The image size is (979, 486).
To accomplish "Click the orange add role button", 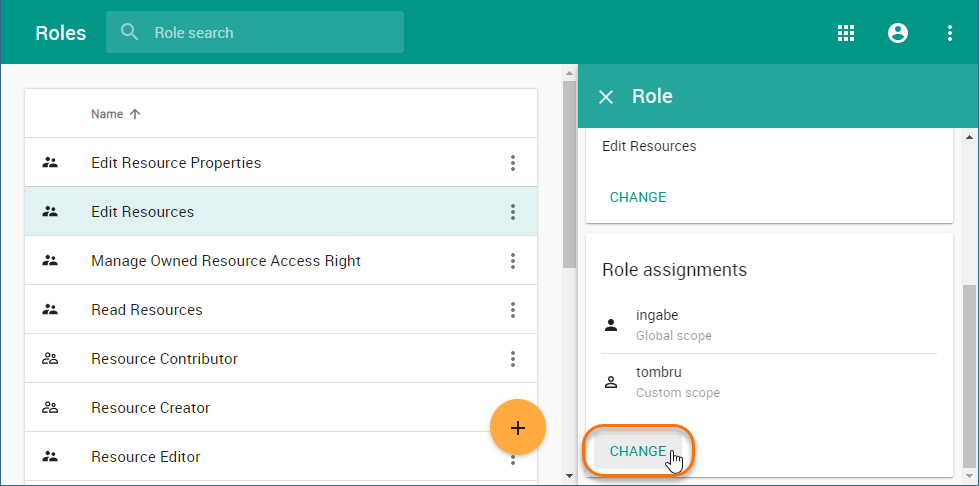I will [518, 428].
